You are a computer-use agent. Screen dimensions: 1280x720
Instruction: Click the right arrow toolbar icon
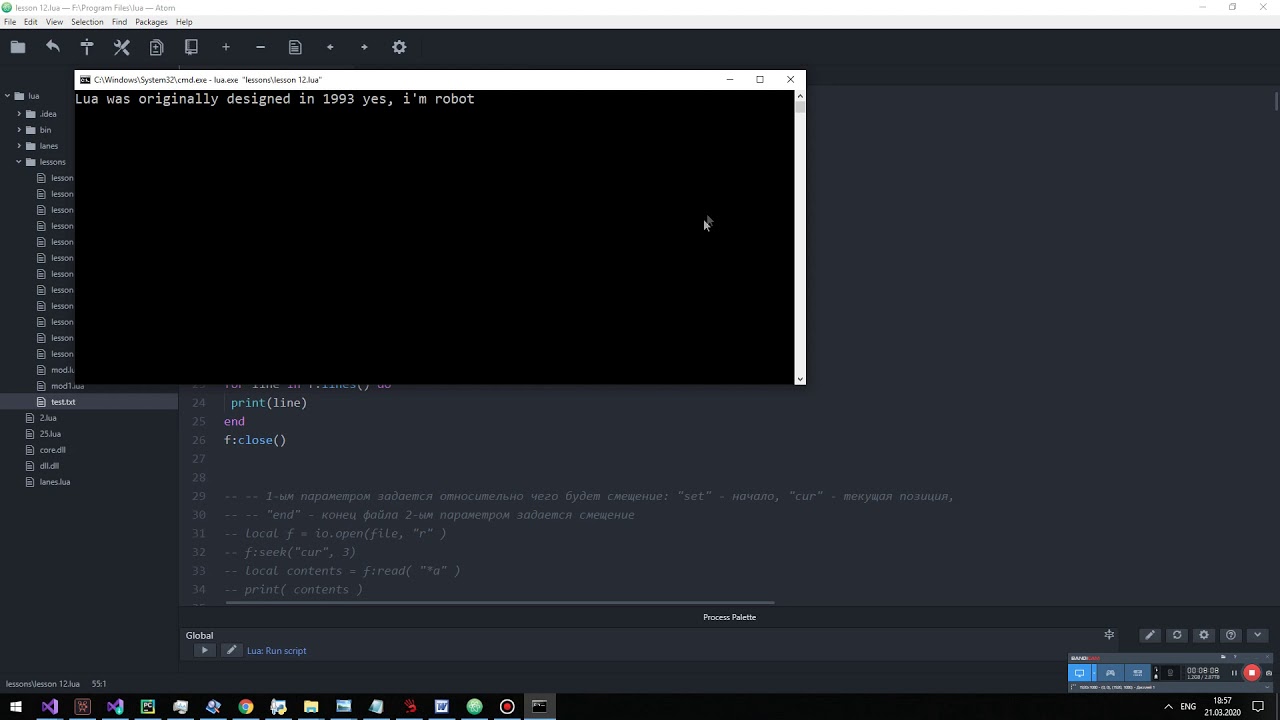pyautogui.click(x=364, y=47)
